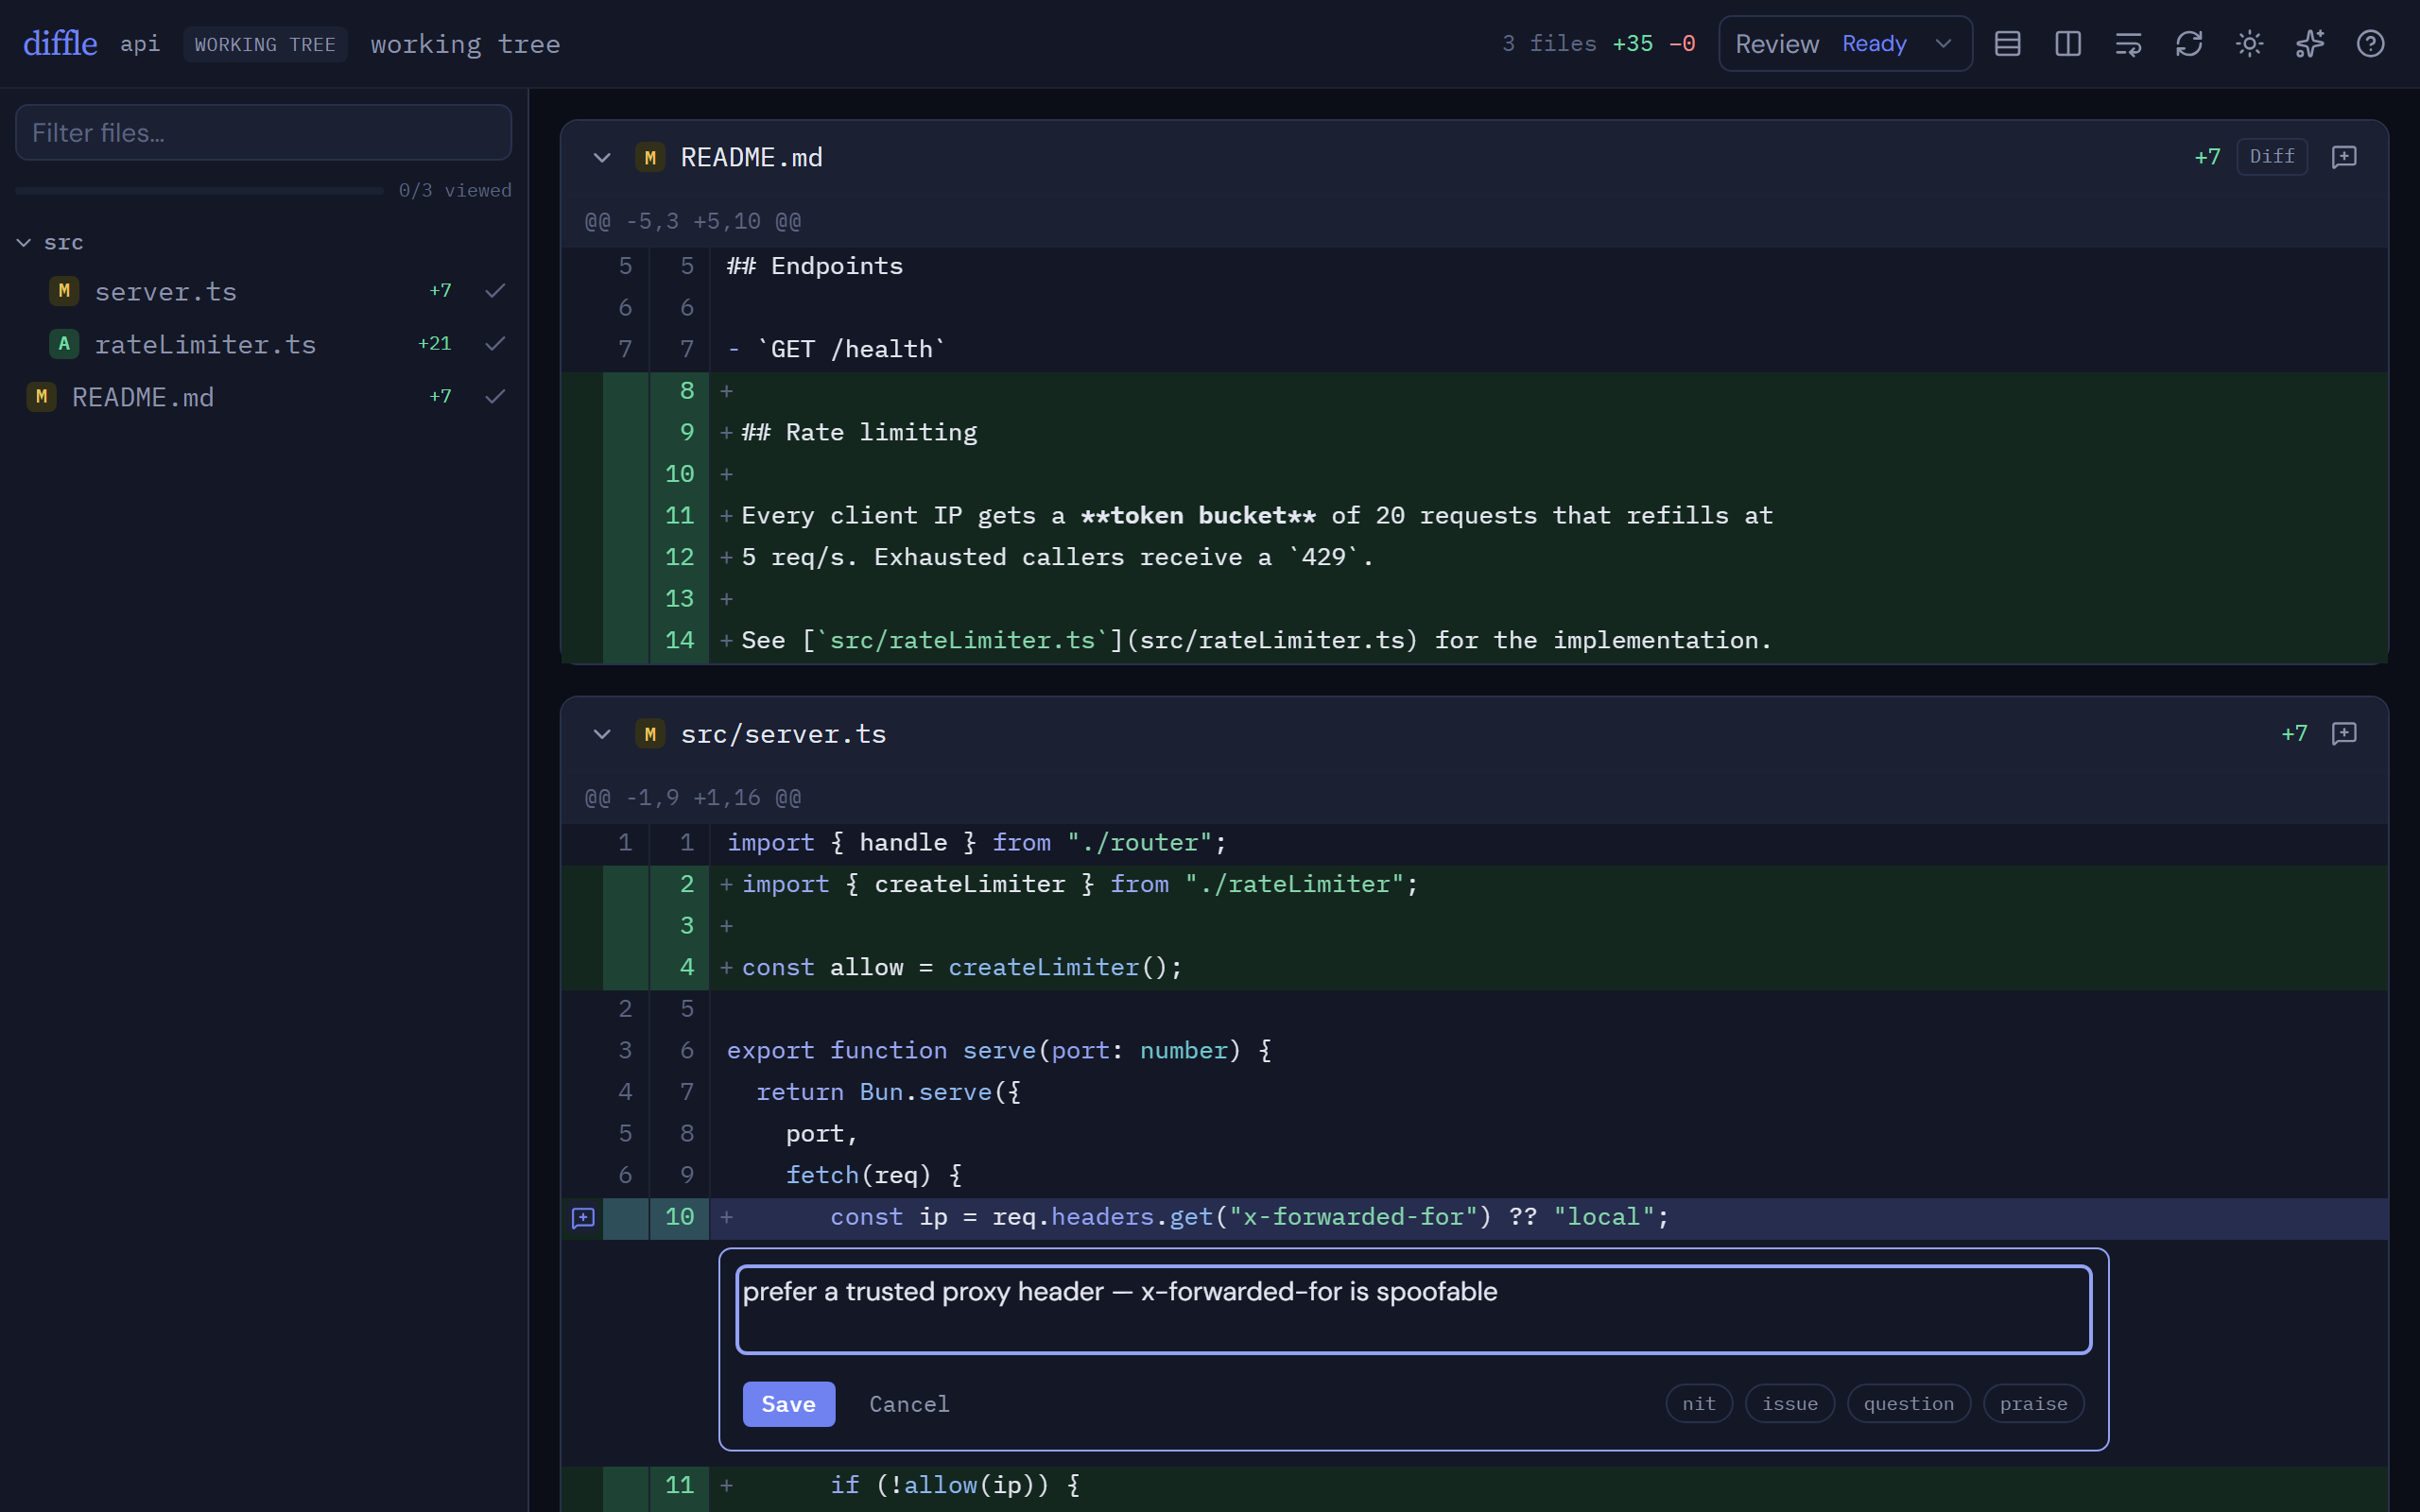2420x1512 pixels.
Task: Switch to split diff view icon
Action: (x=2068, y=44)
